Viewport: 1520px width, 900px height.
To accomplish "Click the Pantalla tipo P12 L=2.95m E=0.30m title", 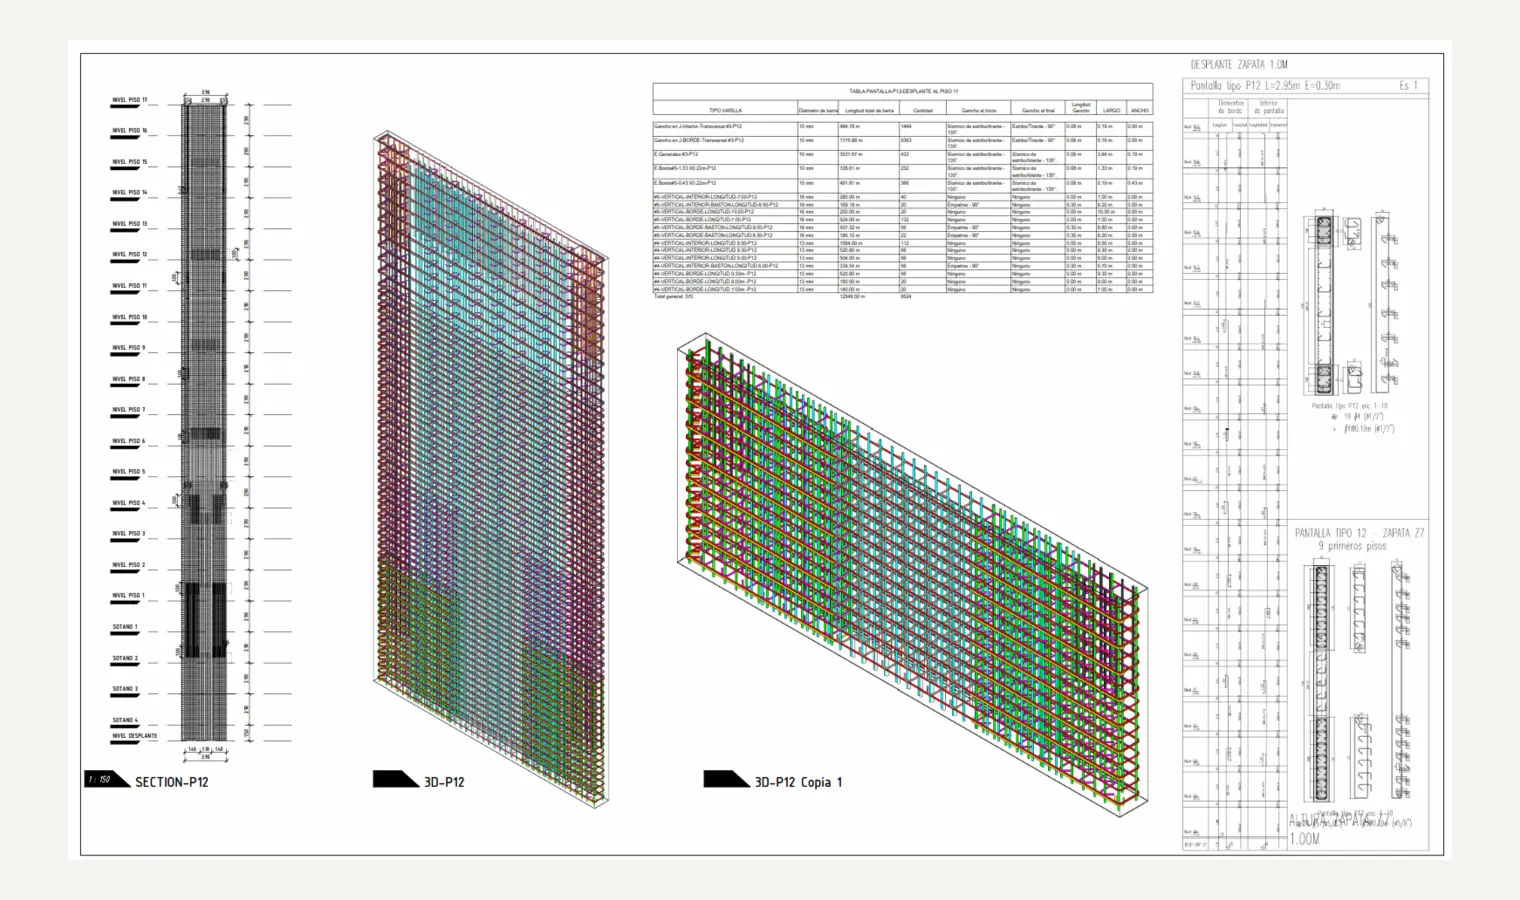I will 1265,86.
